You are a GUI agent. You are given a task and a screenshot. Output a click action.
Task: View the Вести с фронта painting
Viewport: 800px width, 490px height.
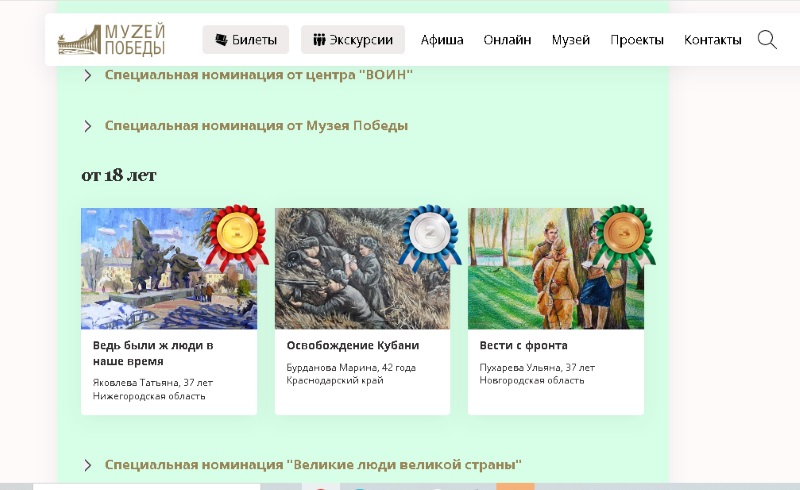(x=556, y=268)
